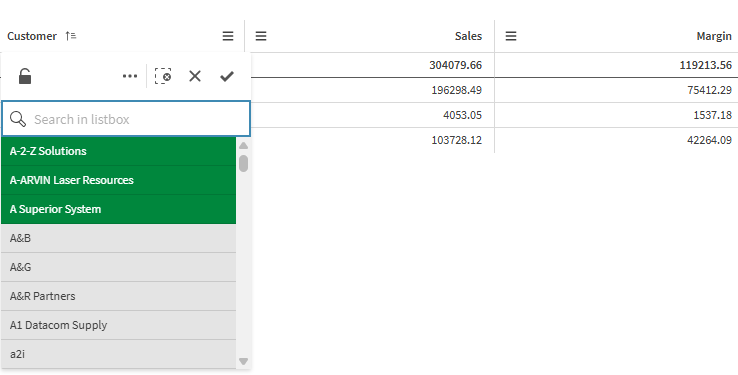738x375 pixels.
Task: Open the listbox more options menu
Action: click(x=129, y=76)
